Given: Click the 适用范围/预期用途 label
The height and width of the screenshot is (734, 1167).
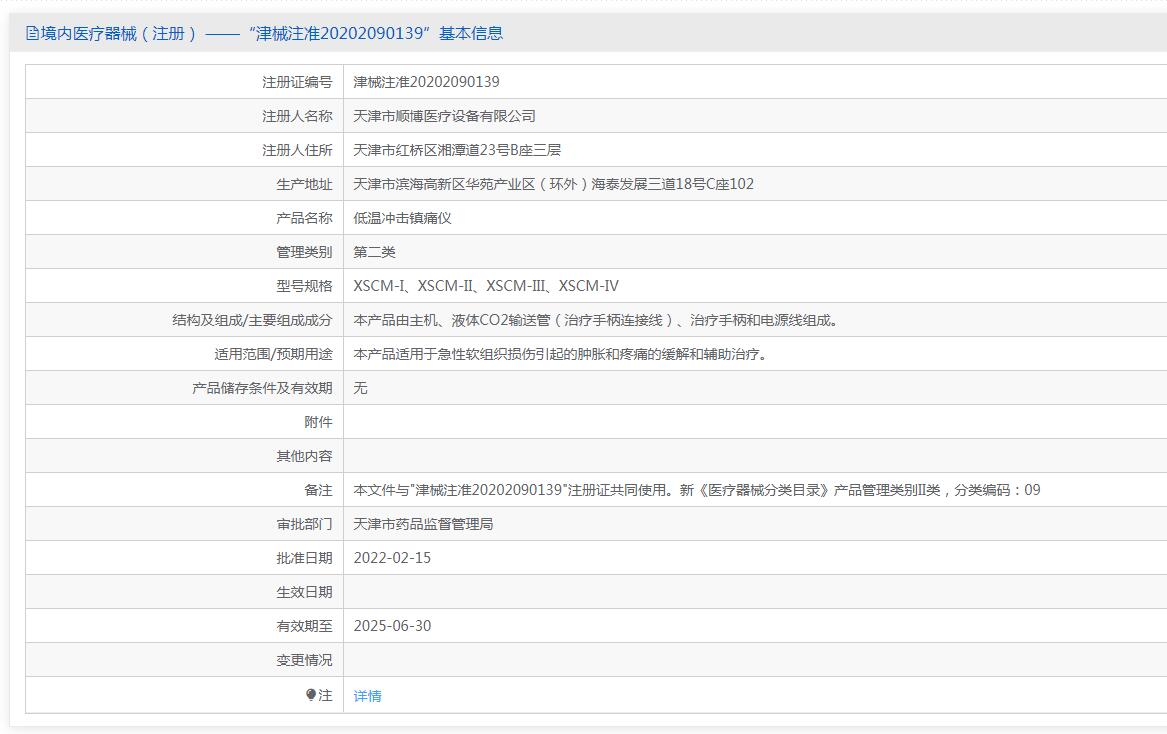Looking at the screenshot, I should click(273, 354).
